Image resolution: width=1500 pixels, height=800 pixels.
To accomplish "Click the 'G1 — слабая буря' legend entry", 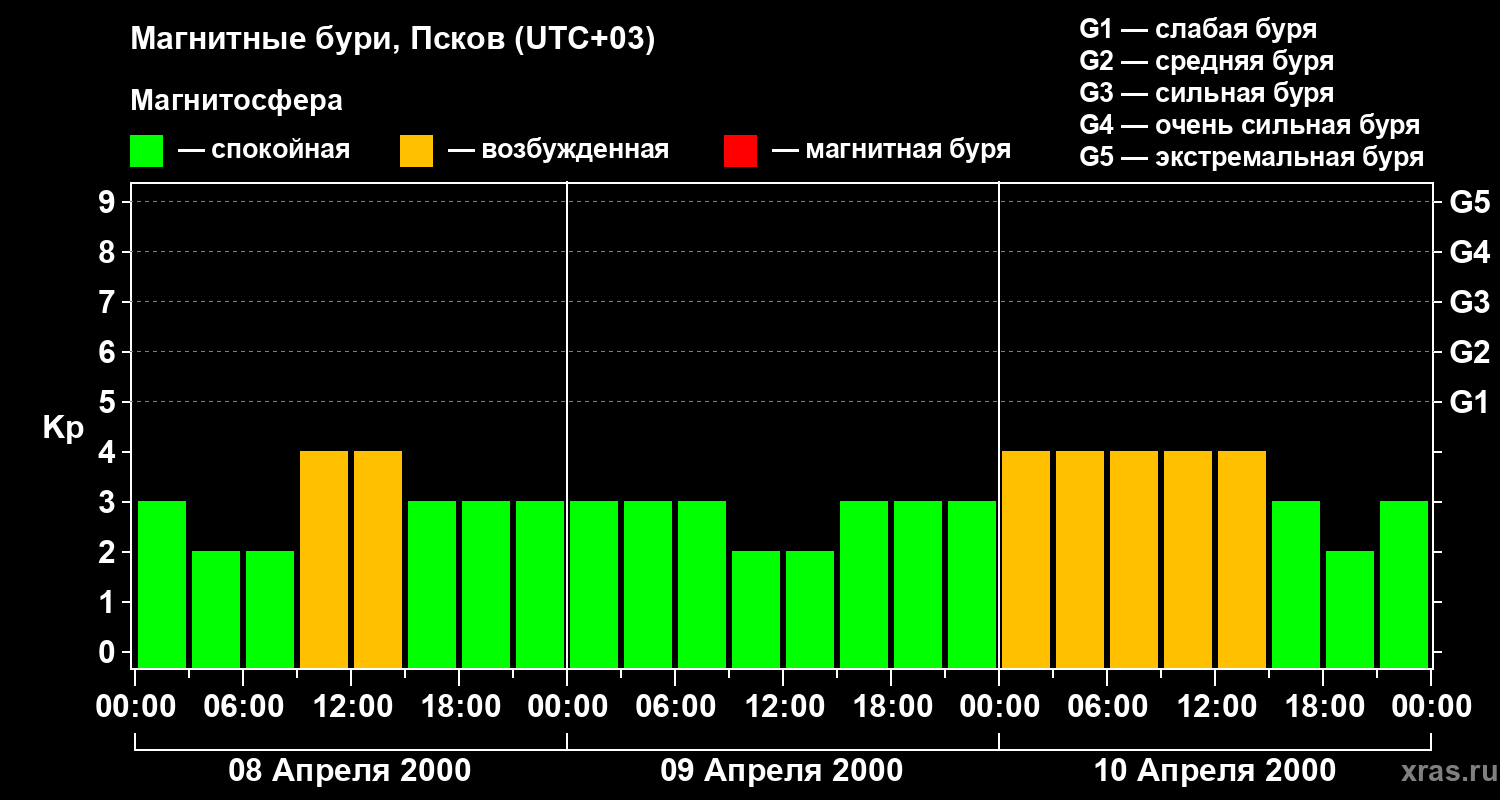I will 1198,29.
